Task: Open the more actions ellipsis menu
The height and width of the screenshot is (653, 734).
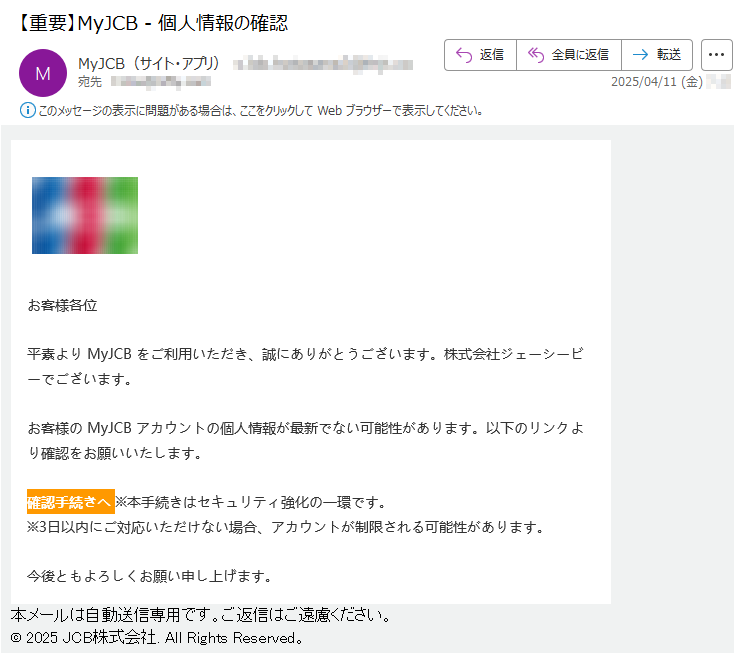Action: tap(716, 55)
